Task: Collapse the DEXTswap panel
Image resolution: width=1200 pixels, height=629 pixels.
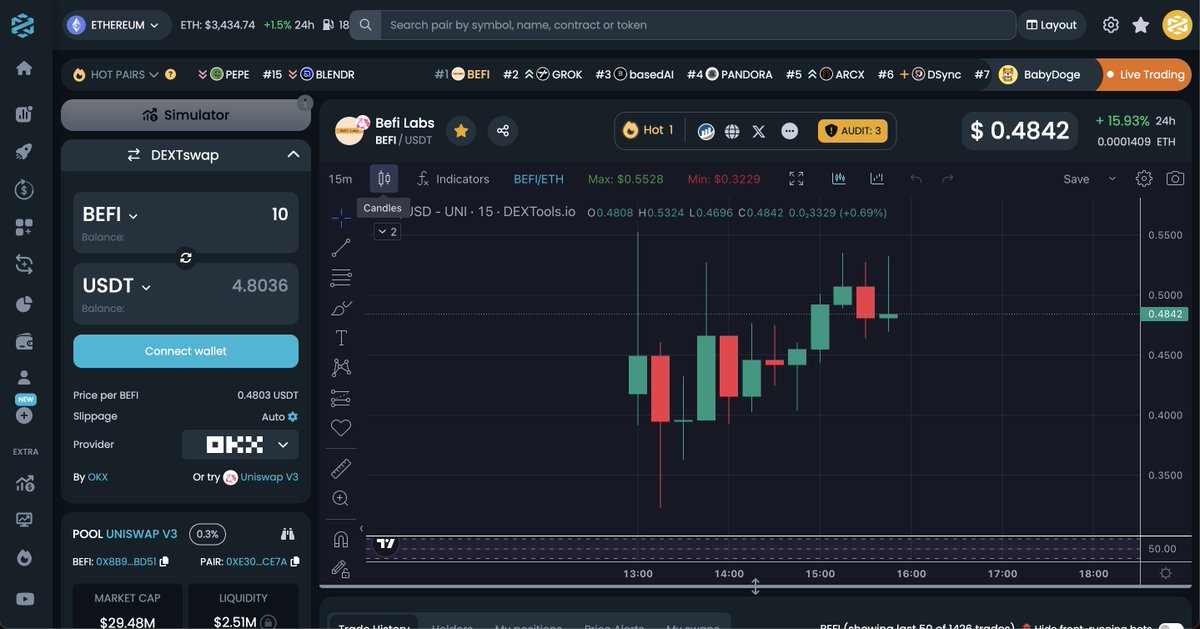Action: pyautogui.click(x=293, y=155)
